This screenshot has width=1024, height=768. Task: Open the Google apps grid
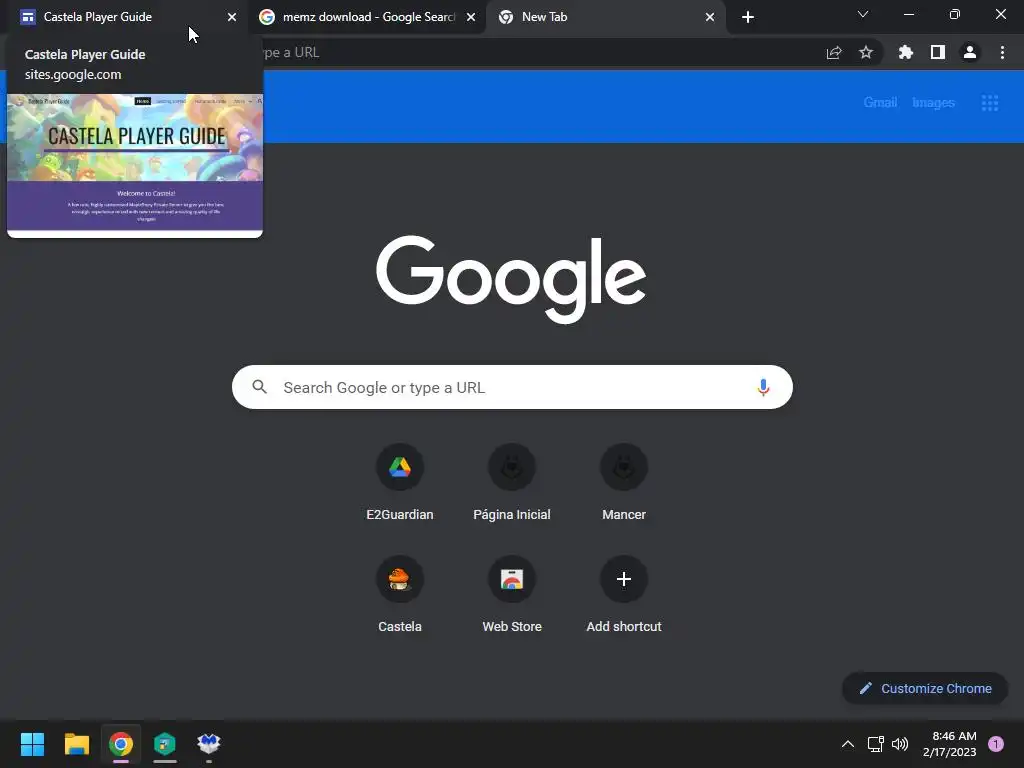(990, 103)
